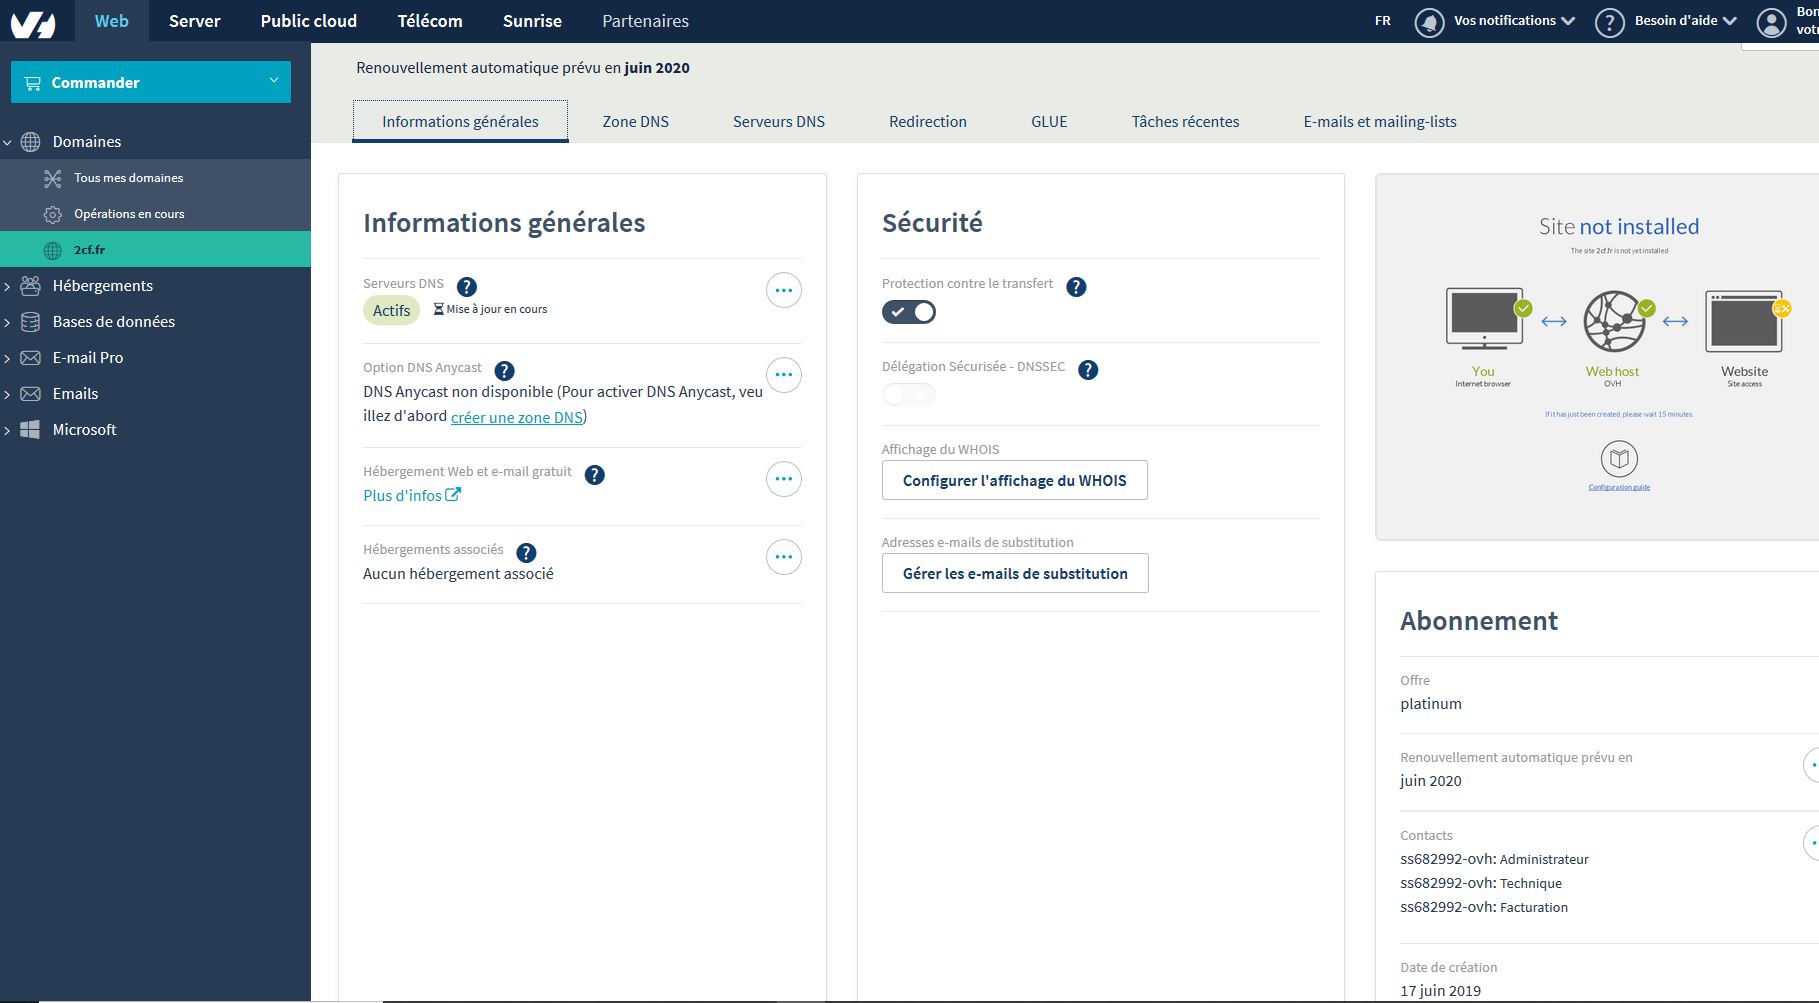
Task: Switch to the Zone DNS tab
Action: click(x=636, y=122)
